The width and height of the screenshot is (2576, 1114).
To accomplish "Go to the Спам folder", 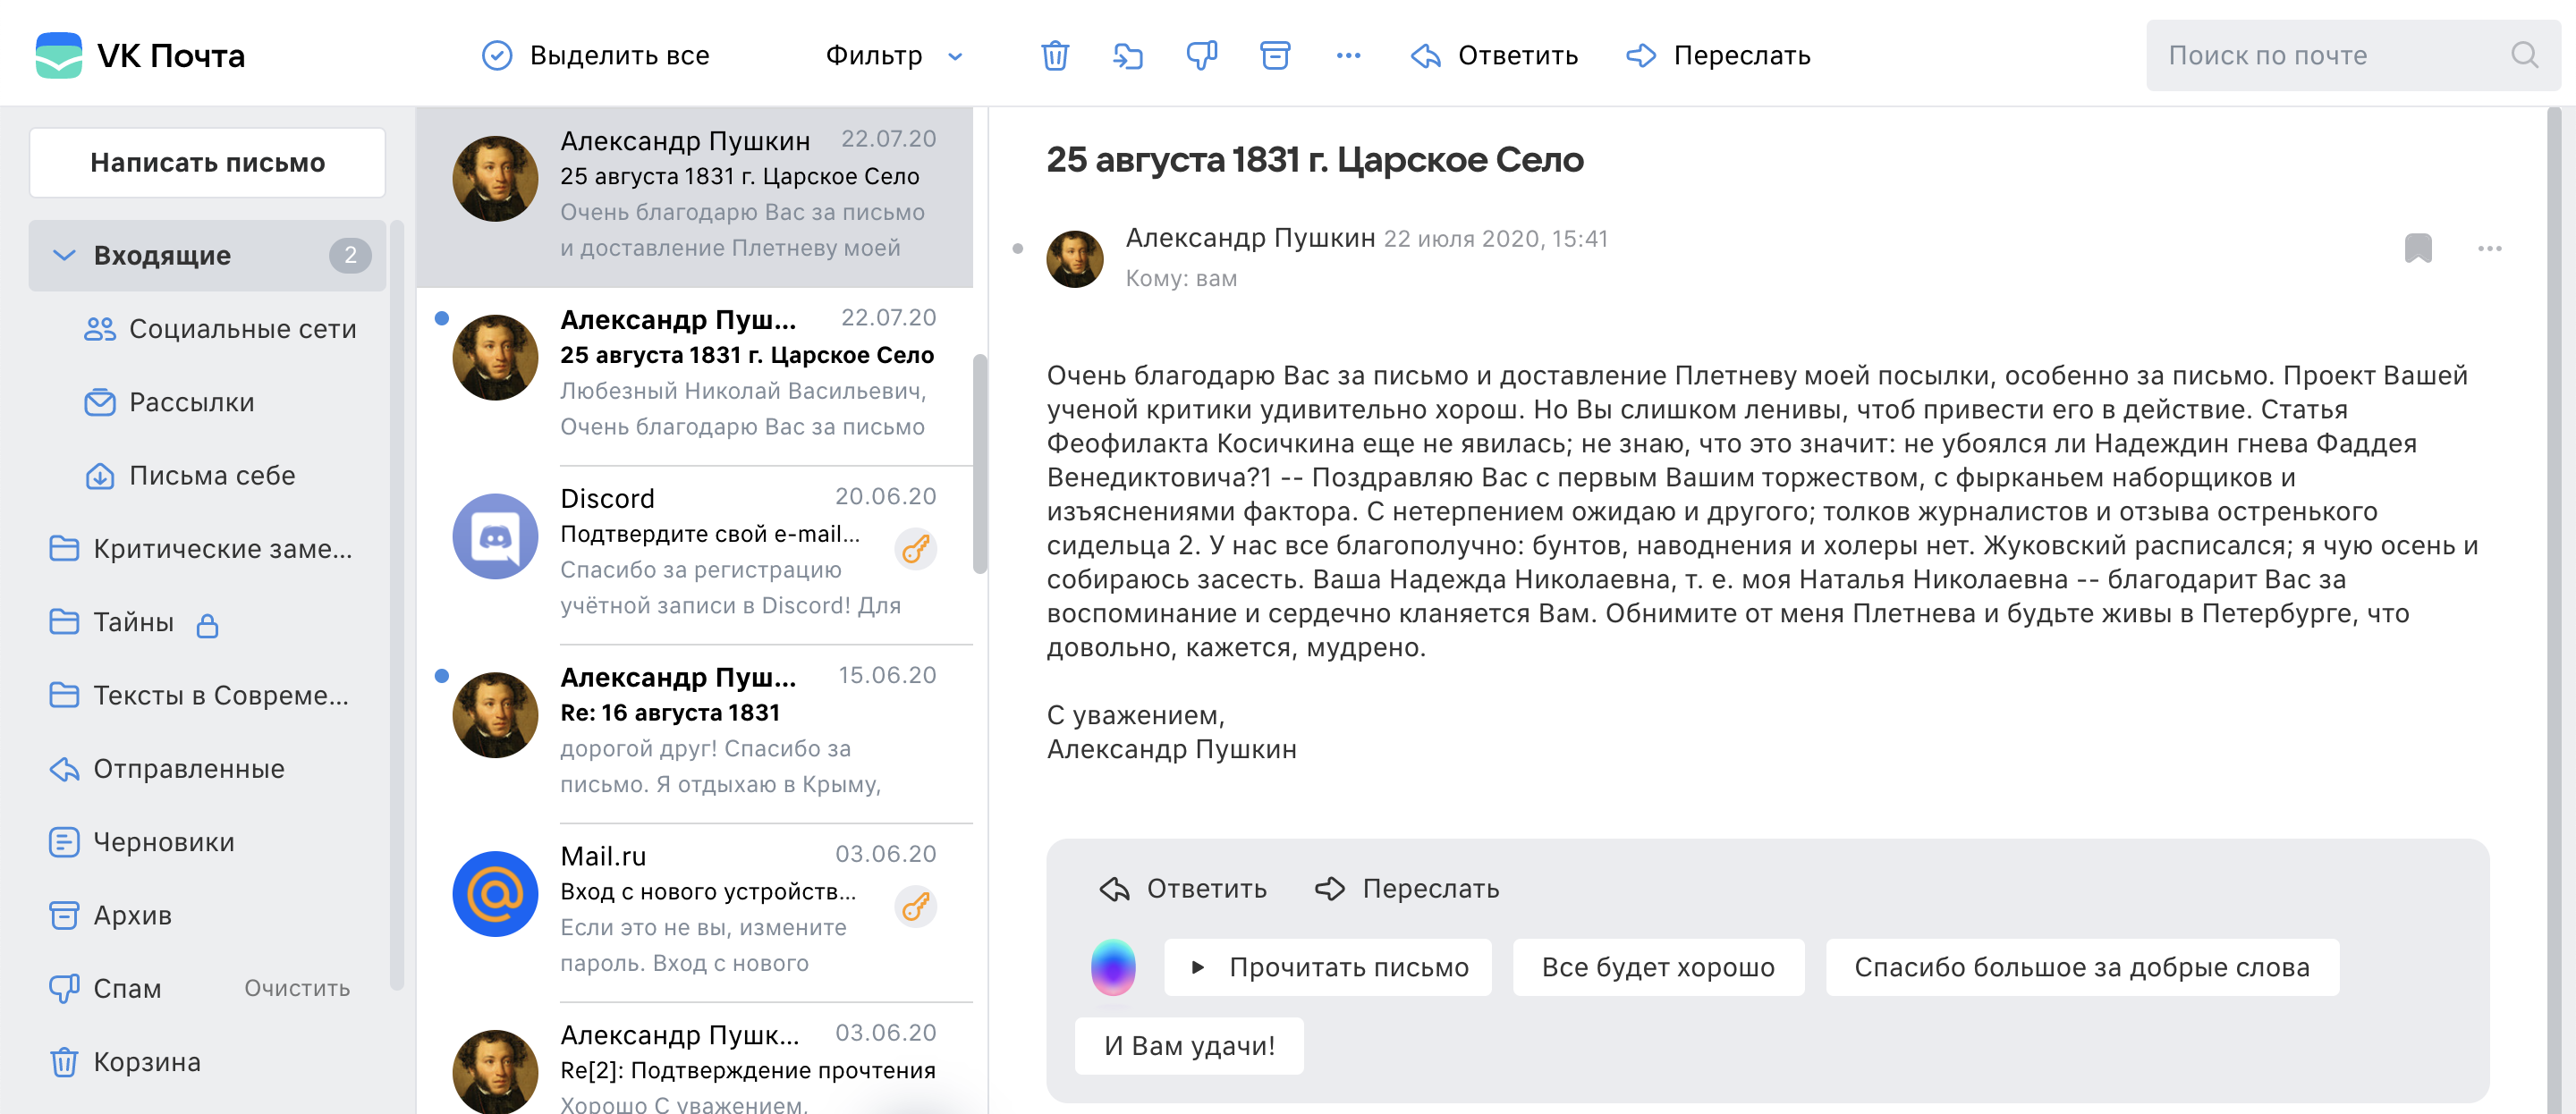I will [105, 988].
